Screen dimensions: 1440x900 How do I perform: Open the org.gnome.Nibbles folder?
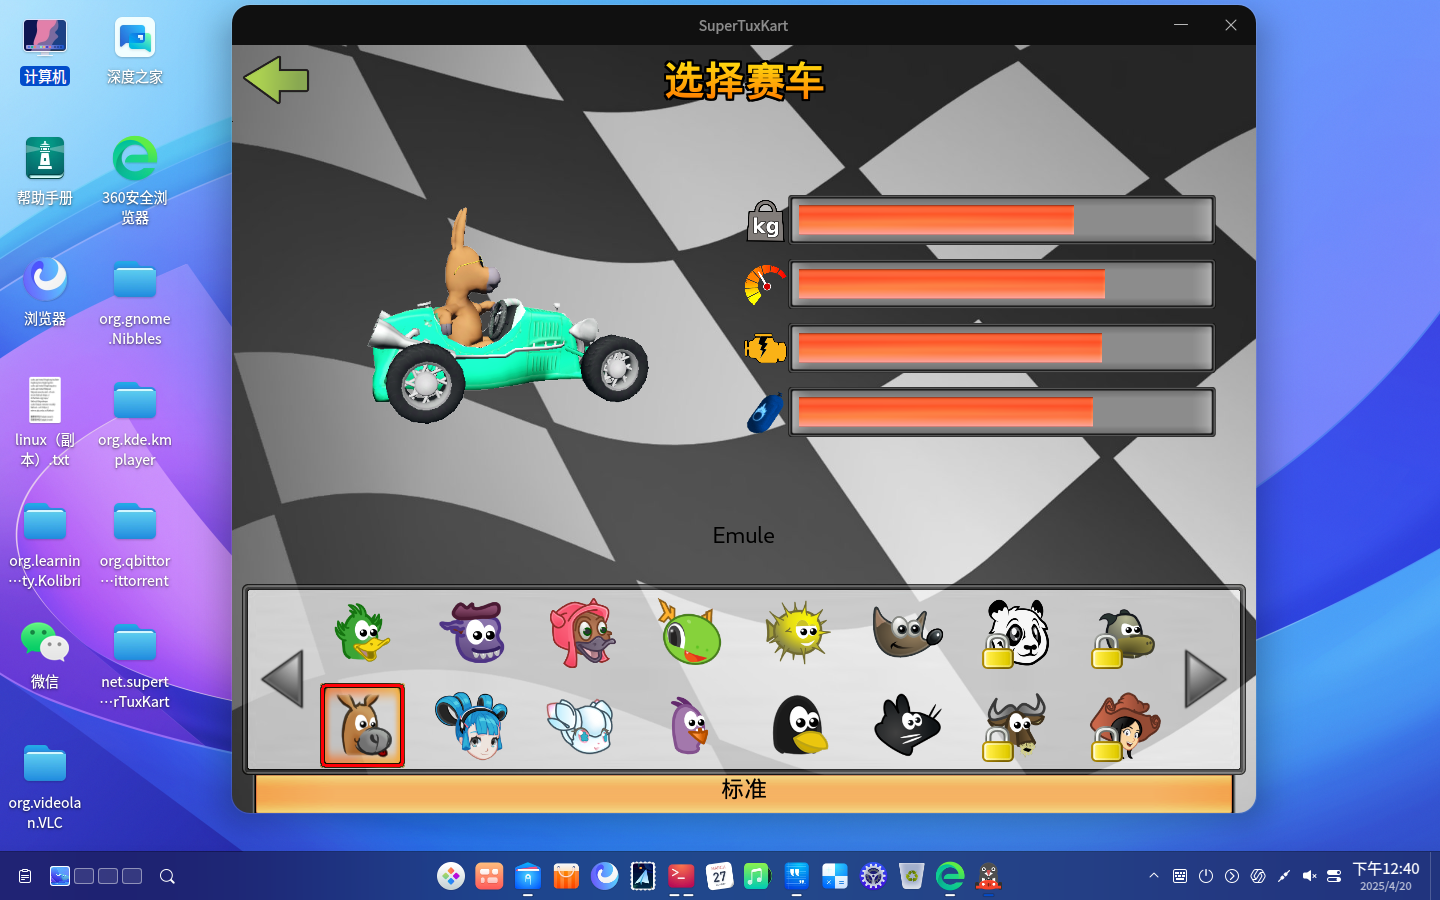(135, 303)
